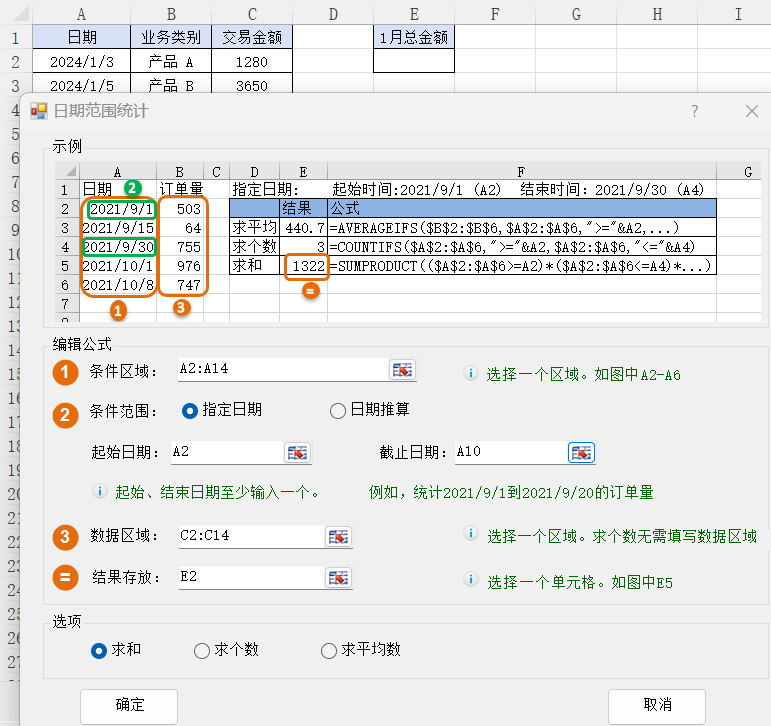Select the 指定日期 radio option

tap(190, 410)
